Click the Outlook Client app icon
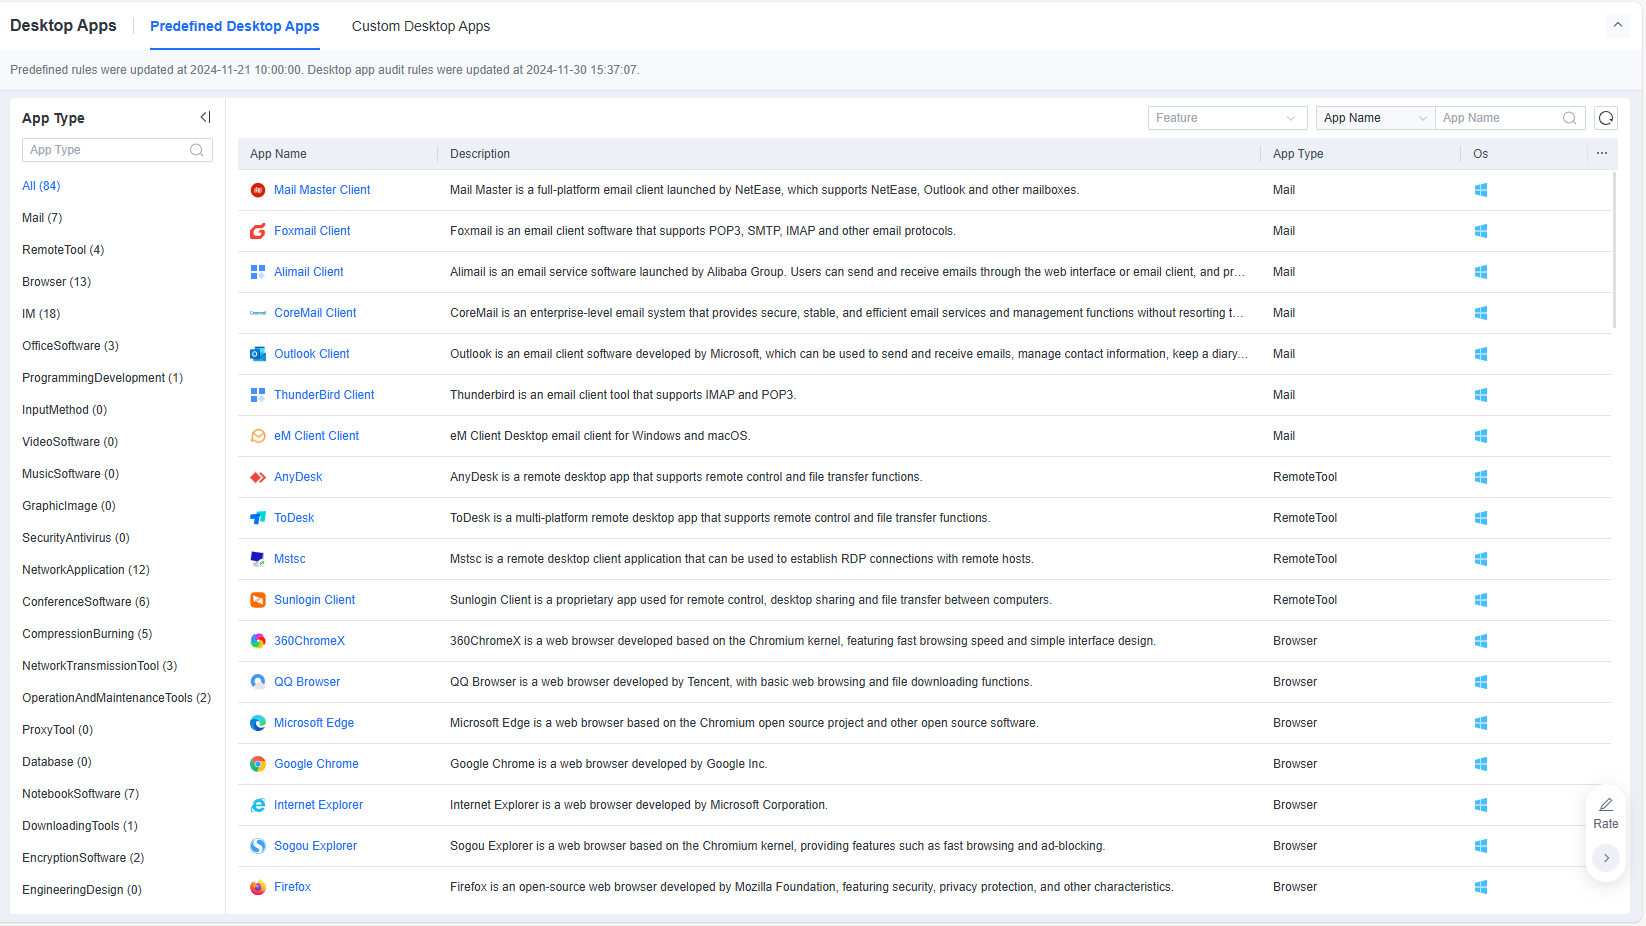 pyautogui.click(x=258, y=354)
